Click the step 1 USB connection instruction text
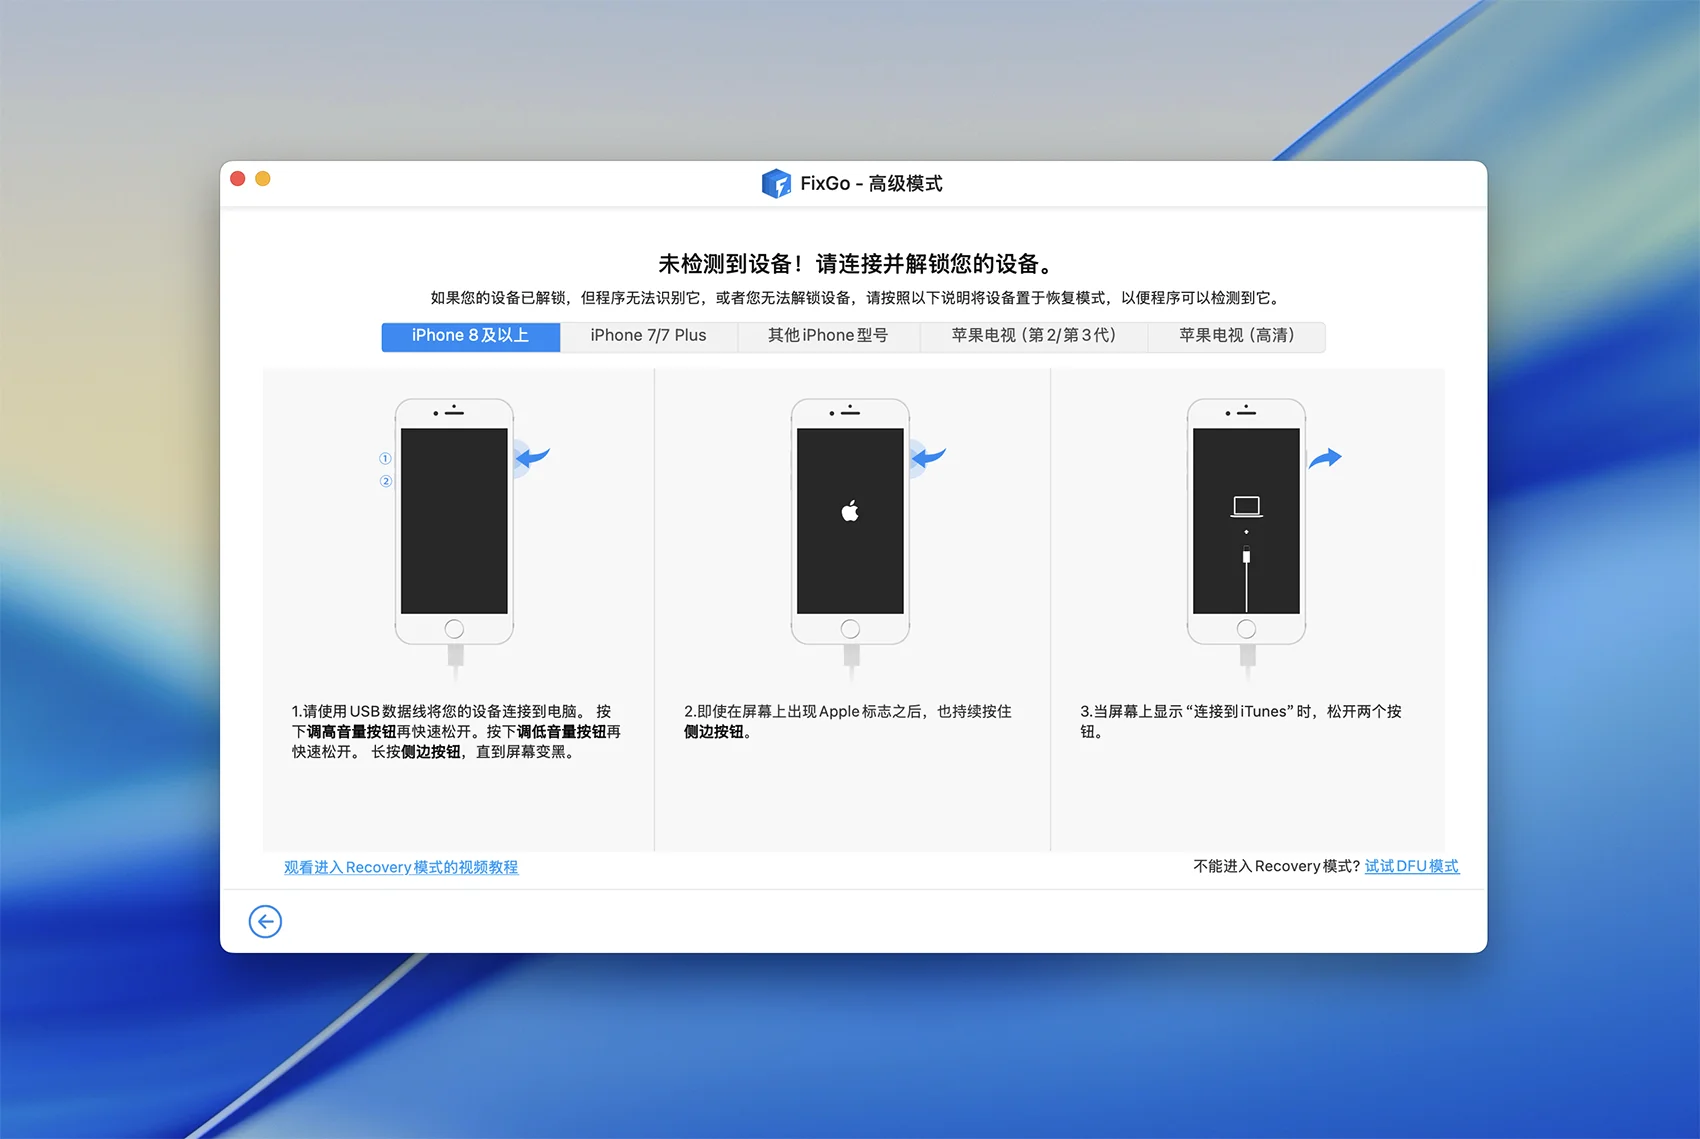Screen dimensions: 1700x1139 point(455,731)
